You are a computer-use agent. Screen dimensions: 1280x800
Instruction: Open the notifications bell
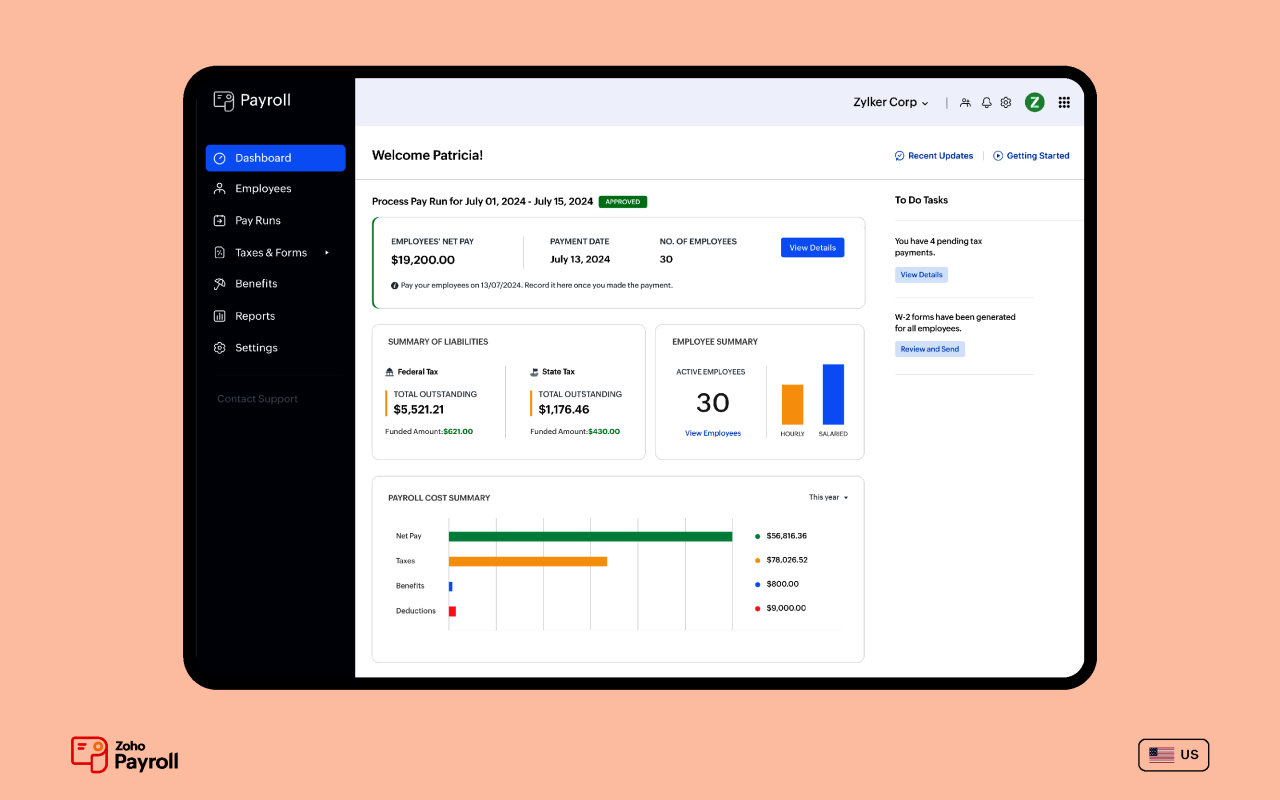coord(986,102)
